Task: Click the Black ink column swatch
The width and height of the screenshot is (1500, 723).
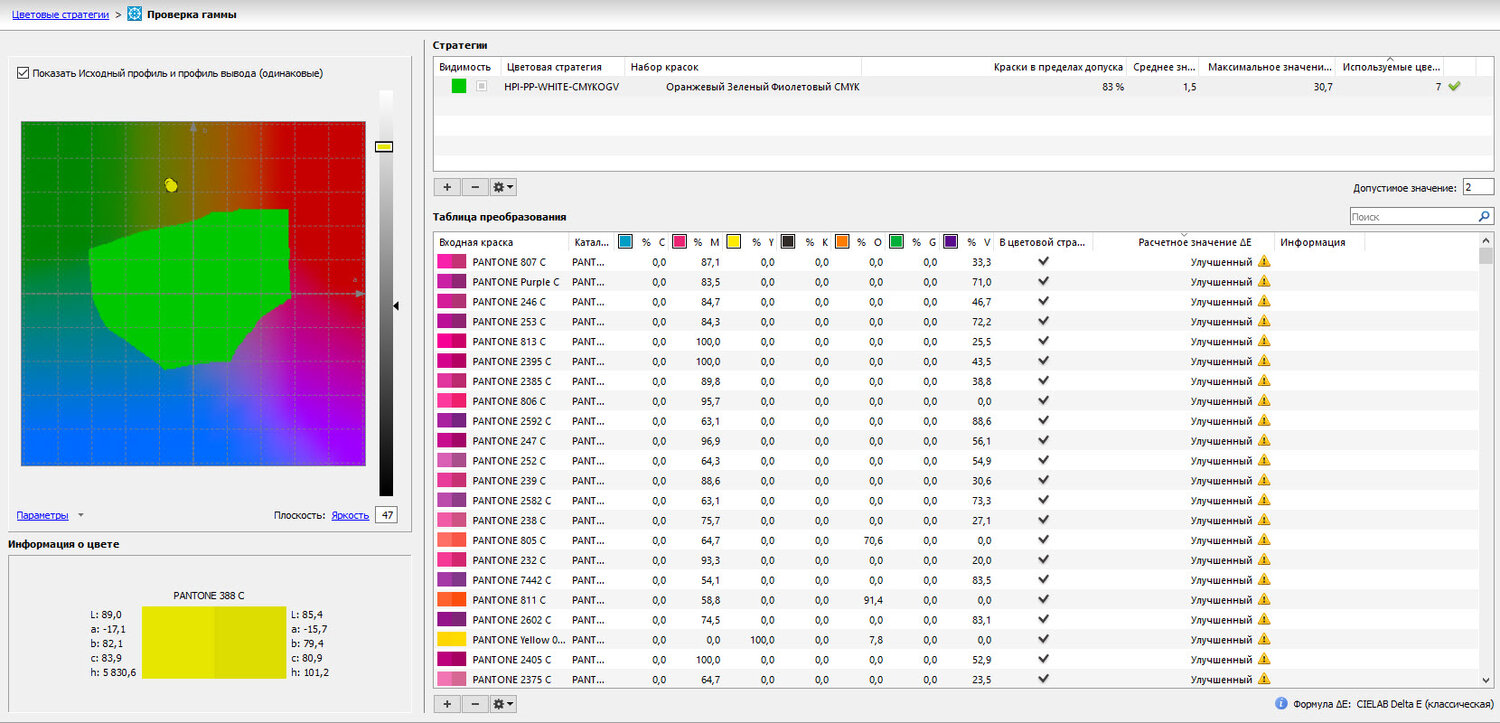Action: (x=788, y=242)
